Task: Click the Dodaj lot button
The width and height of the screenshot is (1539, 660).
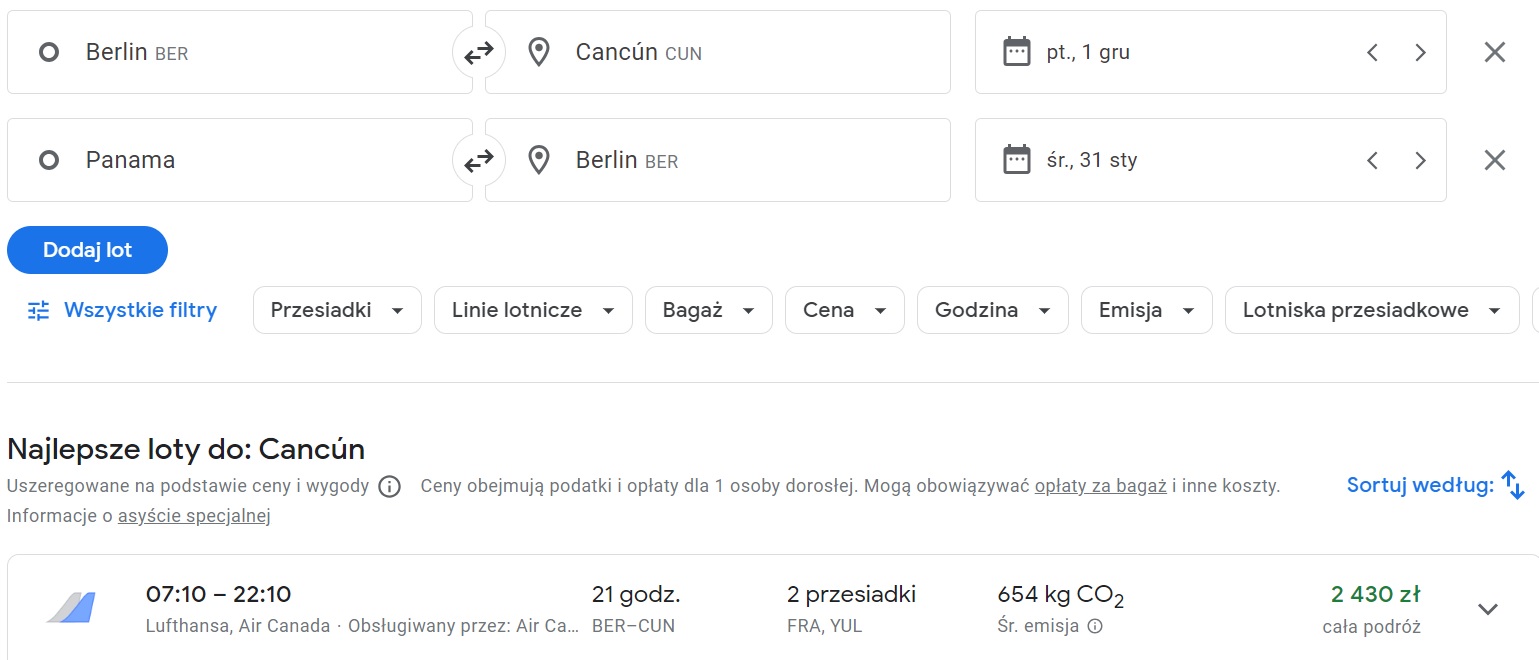Action: click(x=87, y=250)
